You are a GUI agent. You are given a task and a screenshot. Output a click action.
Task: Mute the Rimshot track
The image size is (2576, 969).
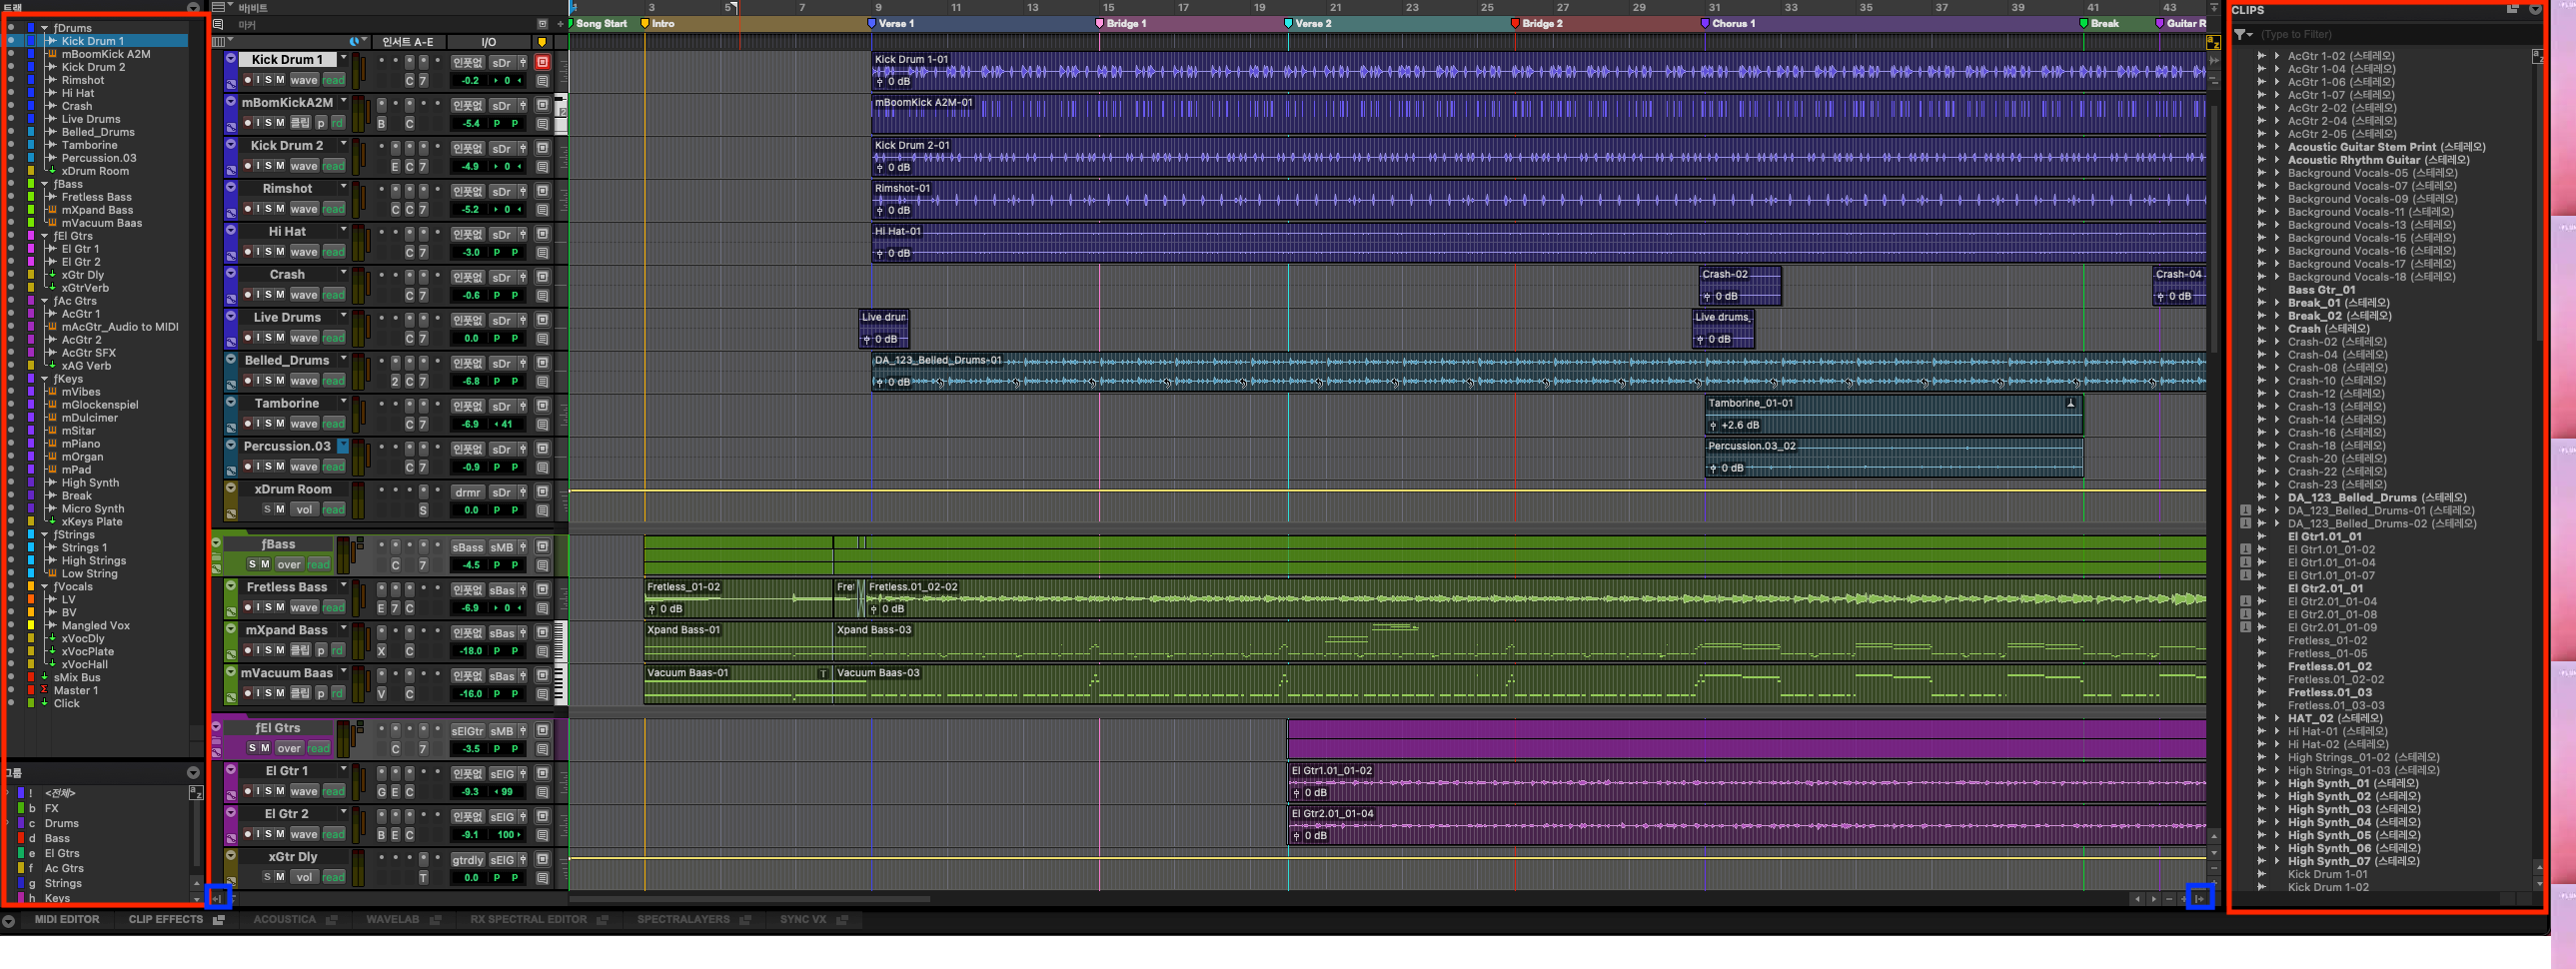coord(280,209)
